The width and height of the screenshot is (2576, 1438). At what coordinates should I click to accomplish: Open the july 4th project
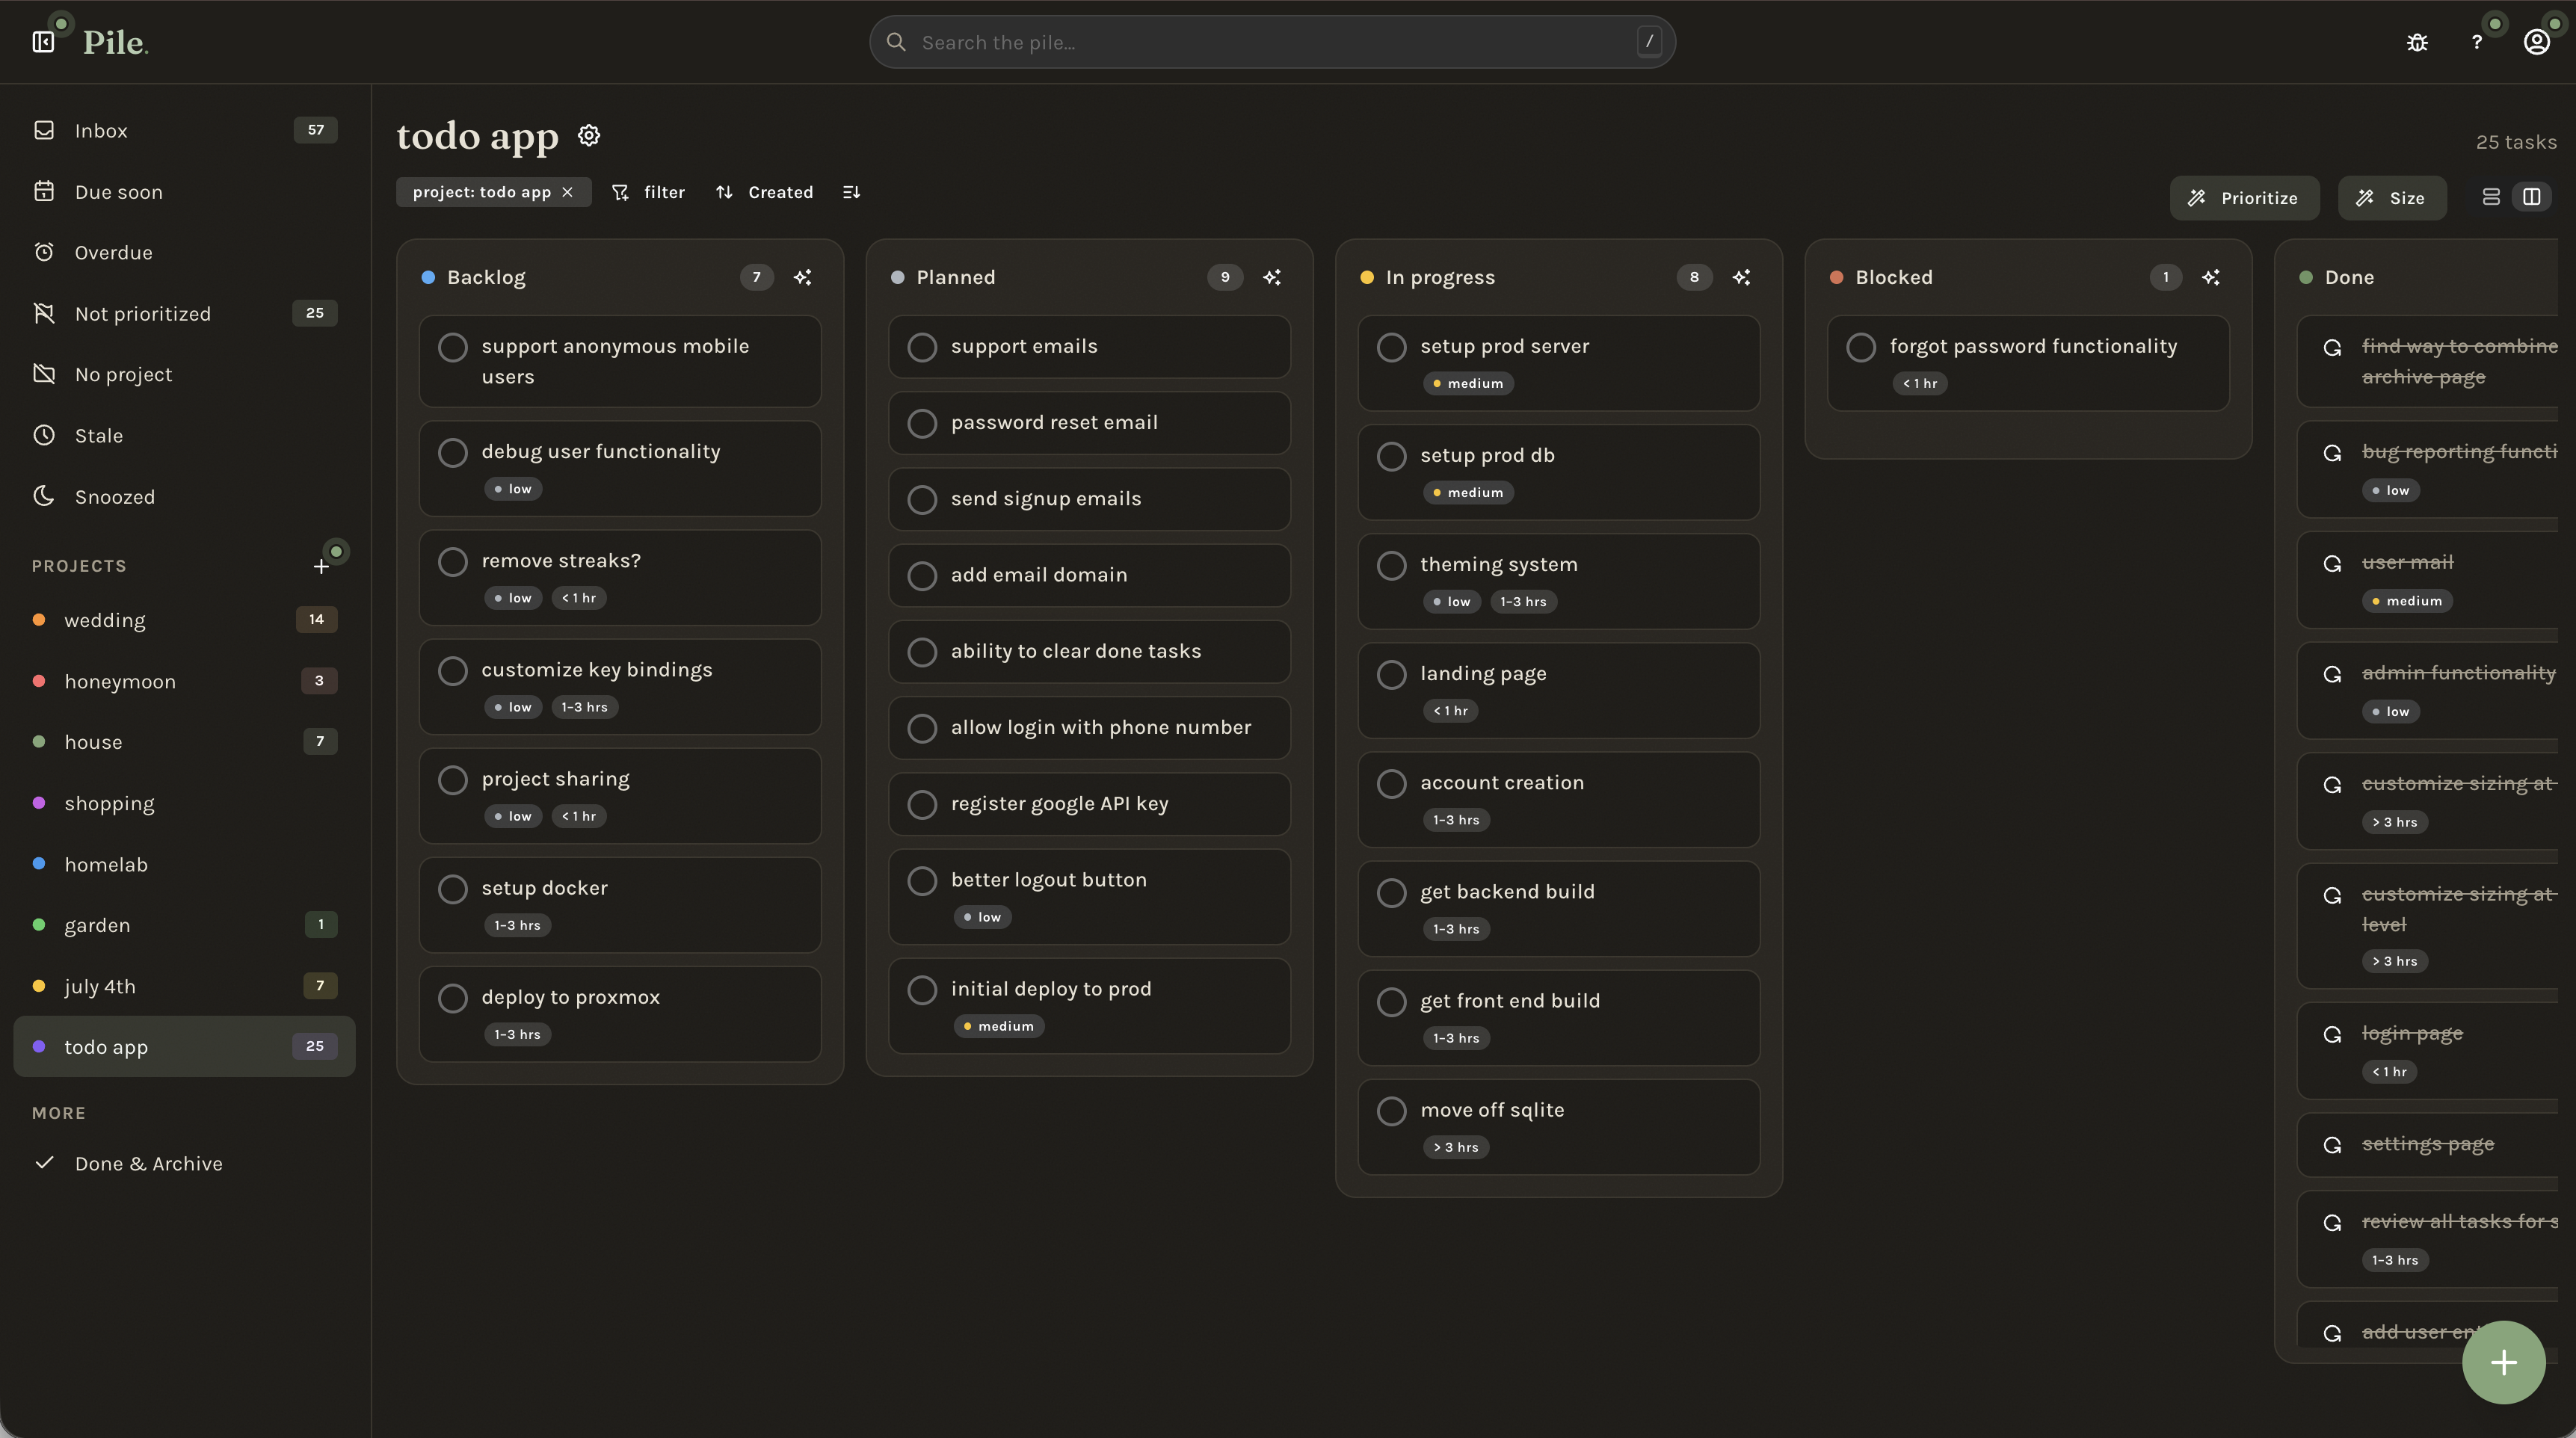[x=185, y=986]
